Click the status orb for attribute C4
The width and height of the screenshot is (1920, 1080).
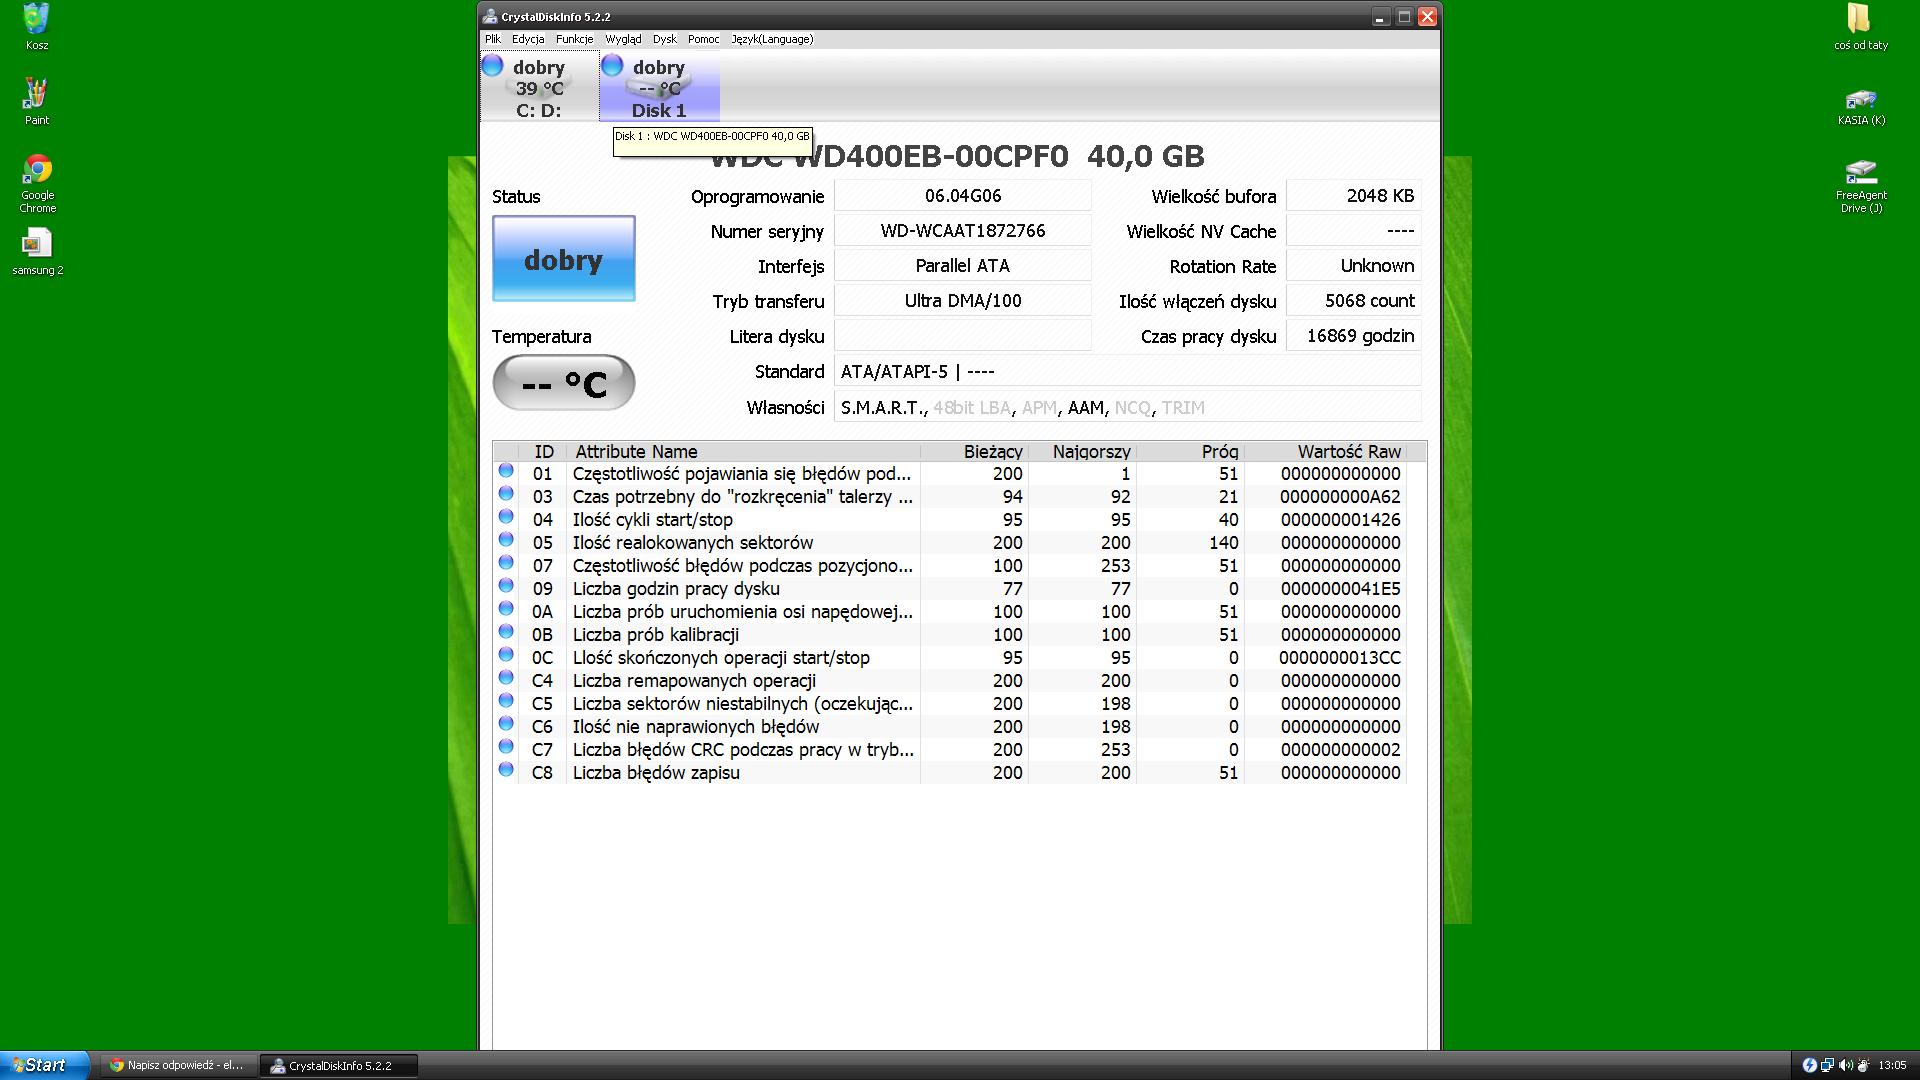tap(506, 678)
